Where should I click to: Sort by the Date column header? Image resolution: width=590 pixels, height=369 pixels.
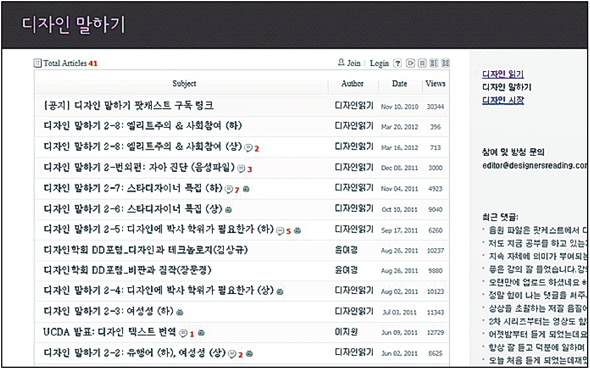pos(399,84)
